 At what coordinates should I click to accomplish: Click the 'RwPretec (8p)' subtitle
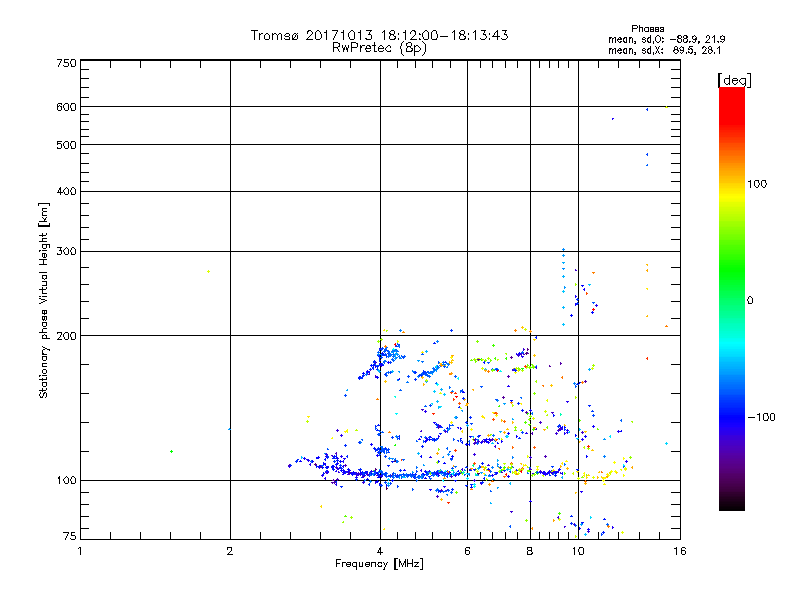379,48
